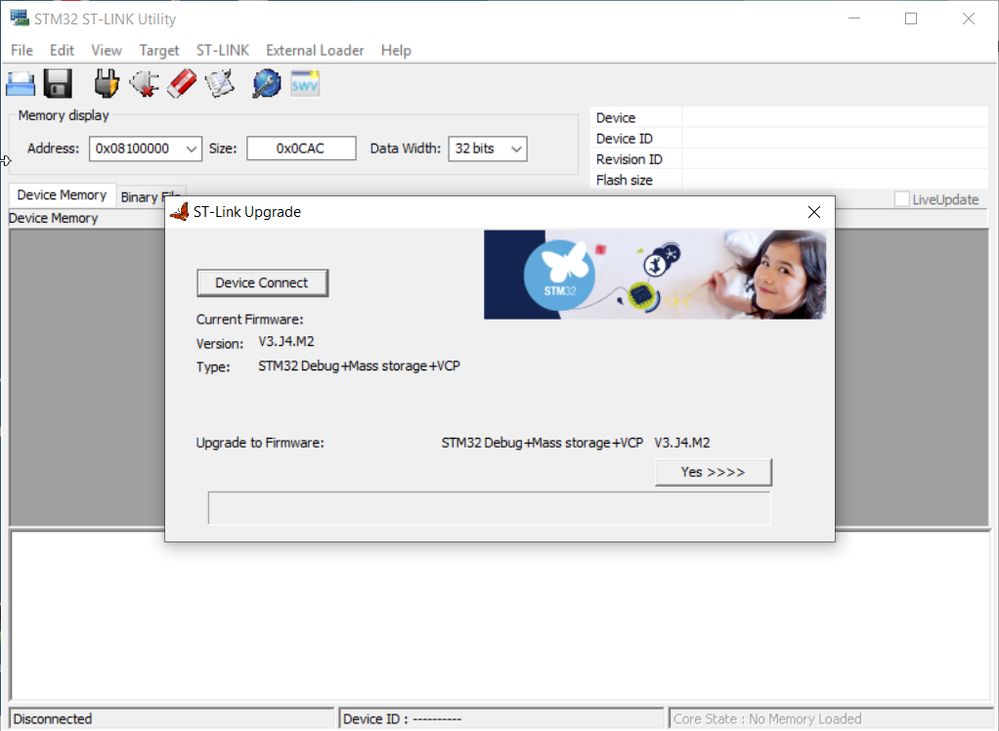Open the View menu
The height and width of the screenshot is (731, 999).
coord(106,50)
